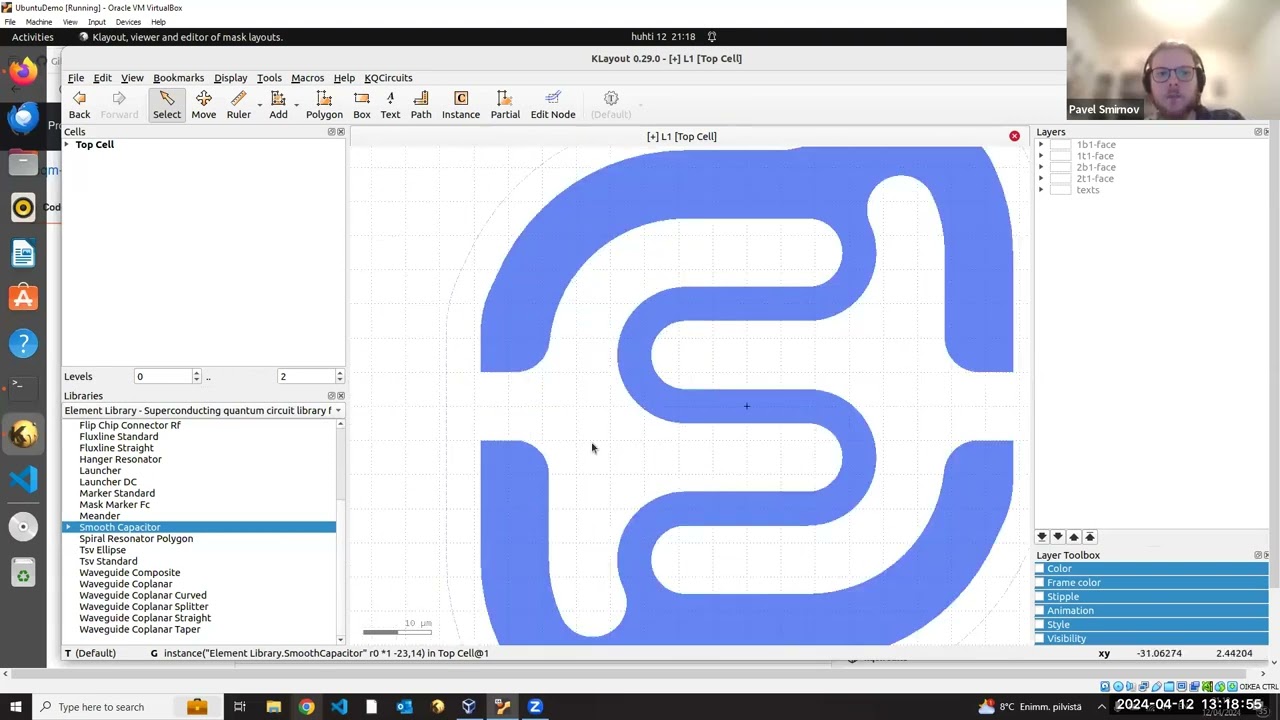Image resolution: width=1280 pixels, height=720 pixels.
Task: Undock the Cells panel float icon
Action: pos(331,132)
